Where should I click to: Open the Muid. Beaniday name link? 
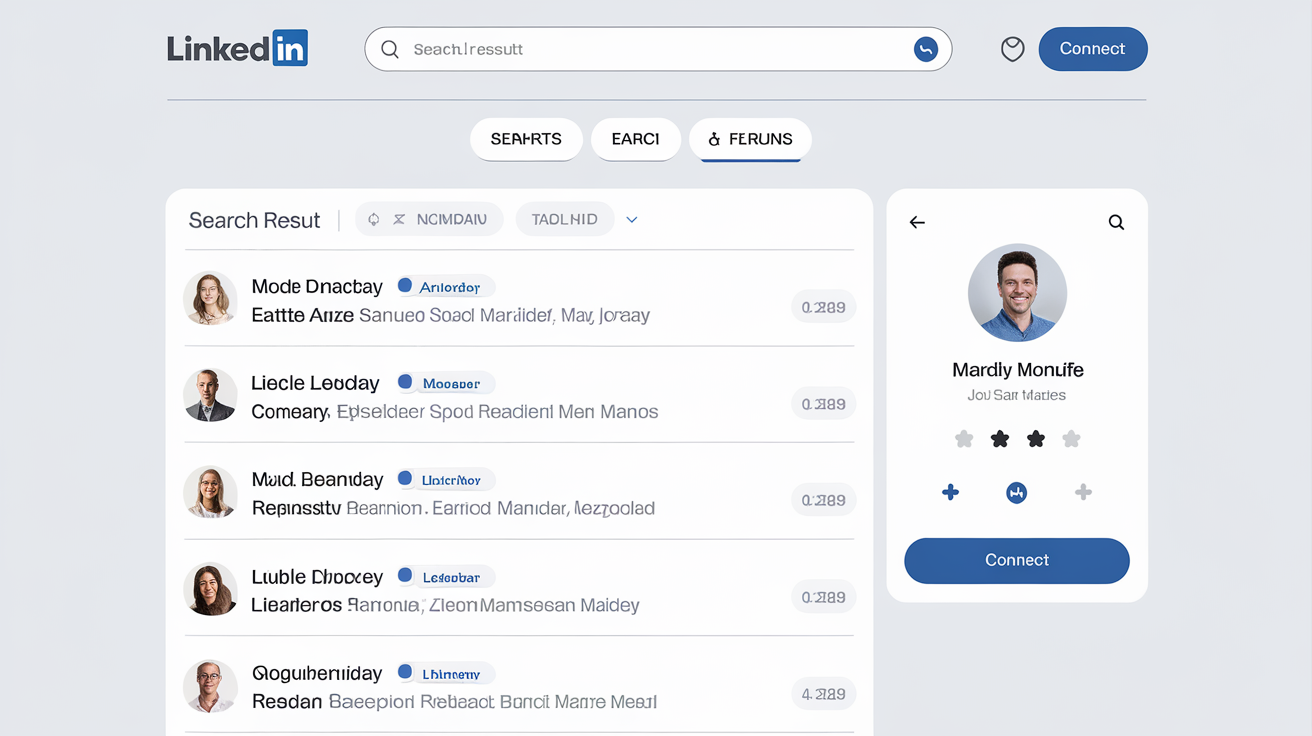point(317,480)
